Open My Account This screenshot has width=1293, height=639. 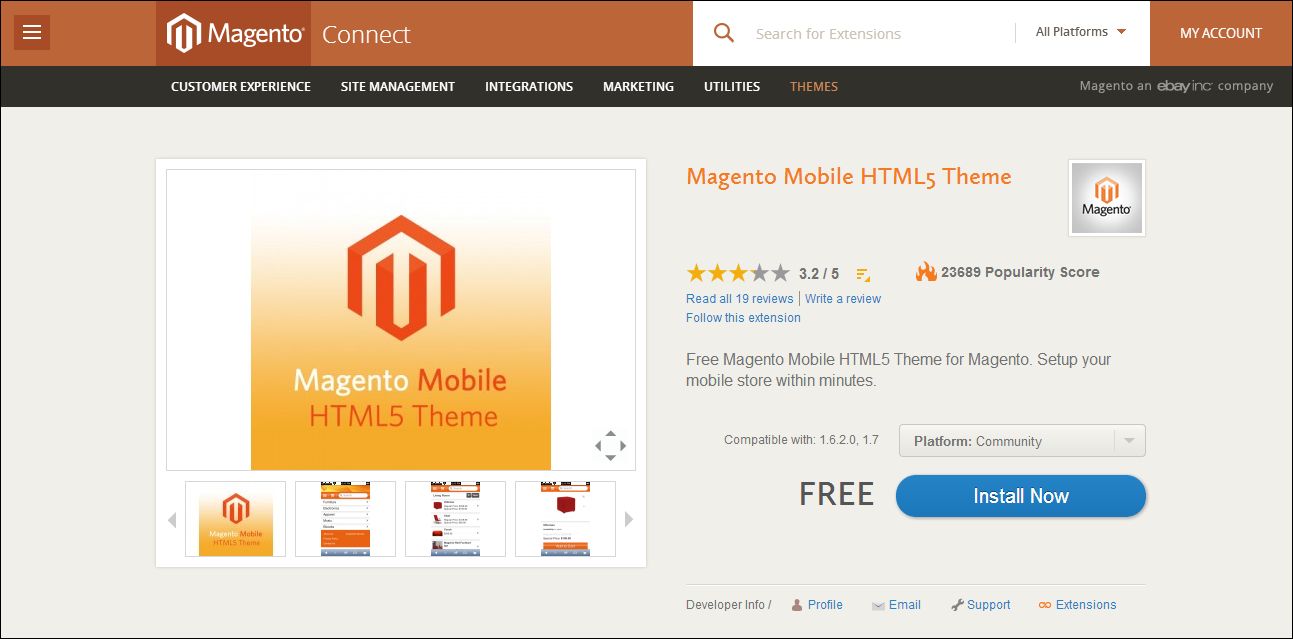(x=1221, y=33)
